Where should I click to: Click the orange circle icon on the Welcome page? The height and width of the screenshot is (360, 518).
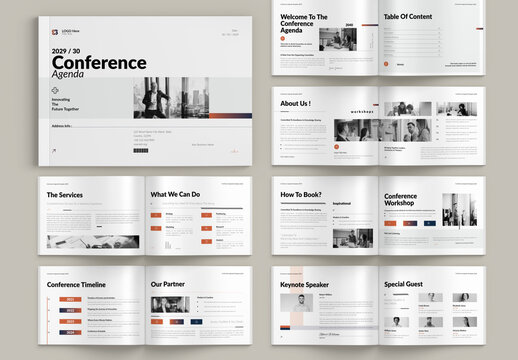(x=283, y=38)
